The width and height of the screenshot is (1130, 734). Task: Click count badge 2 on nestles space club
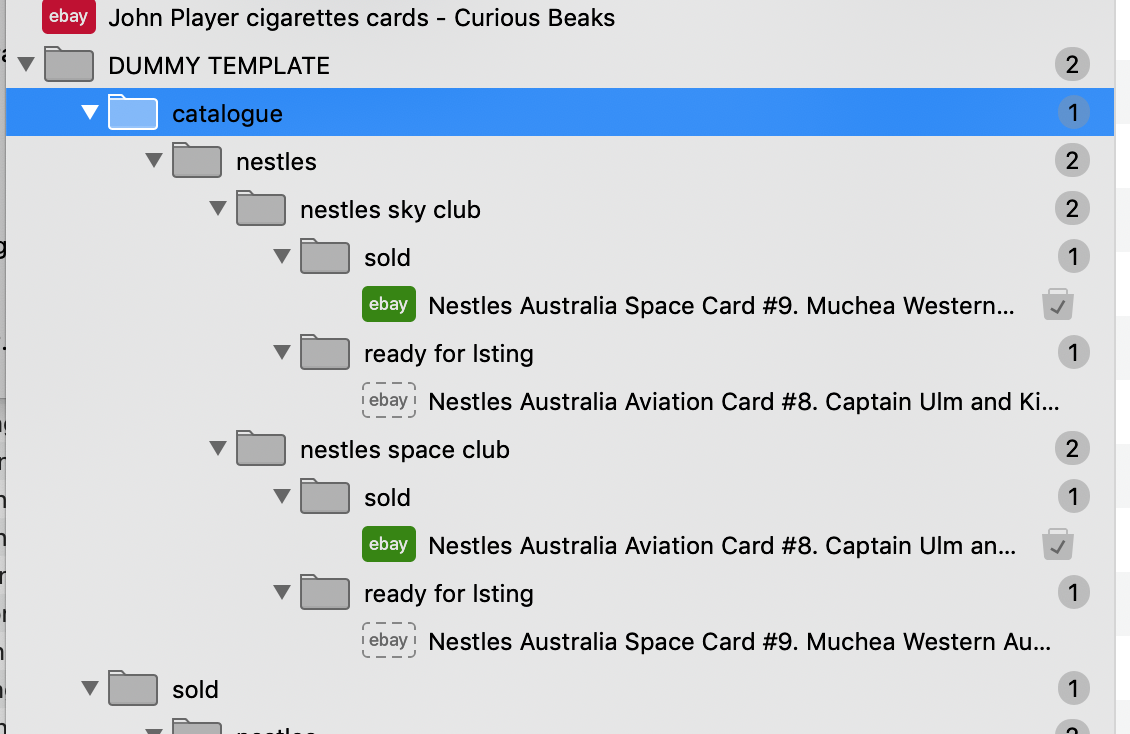click(x=1072, y=448)
